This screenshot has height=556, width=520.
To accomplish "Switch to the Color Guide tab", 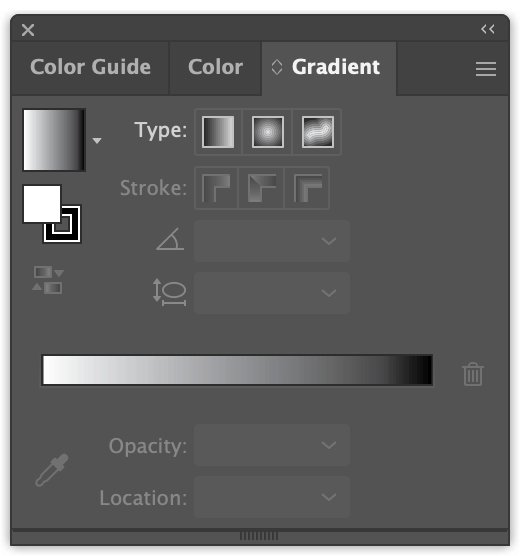I will (90, 67).
